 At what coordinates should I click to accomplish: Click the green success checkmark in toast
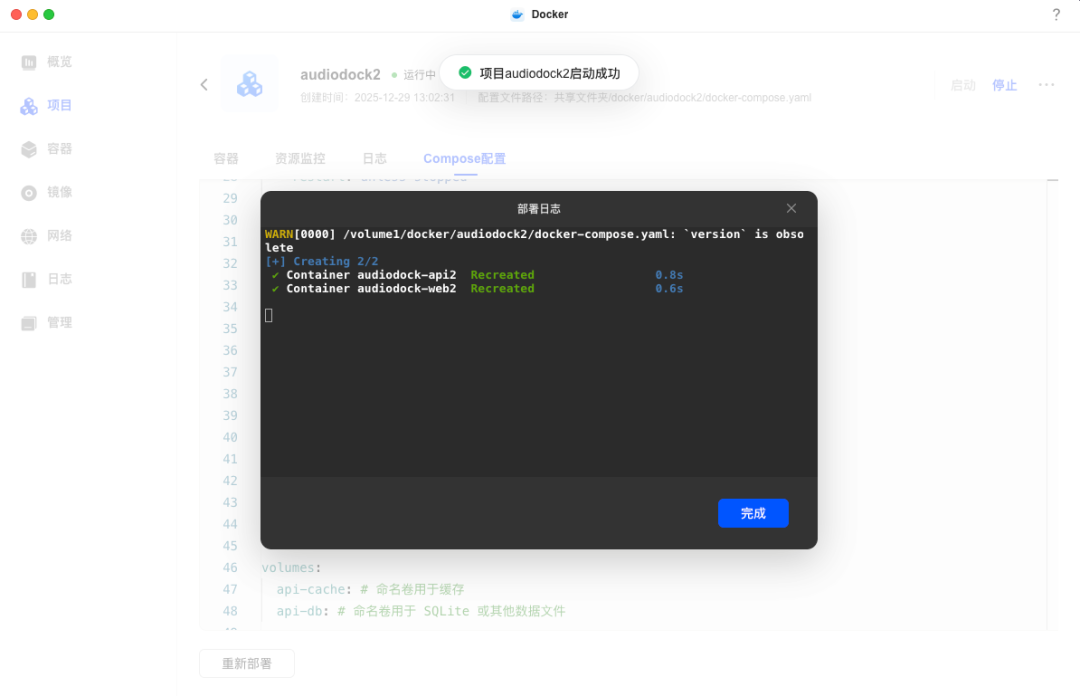pos(465,72)
